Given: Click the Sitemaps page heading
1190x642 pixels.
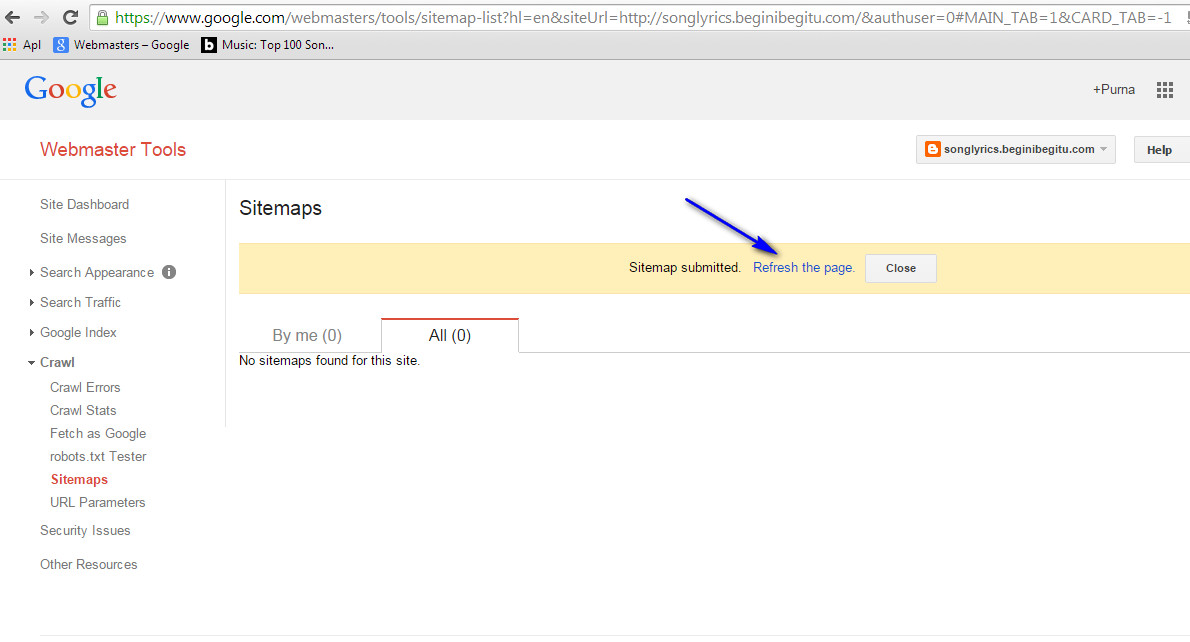Looking at the screenshot, I should click(281, 208).
